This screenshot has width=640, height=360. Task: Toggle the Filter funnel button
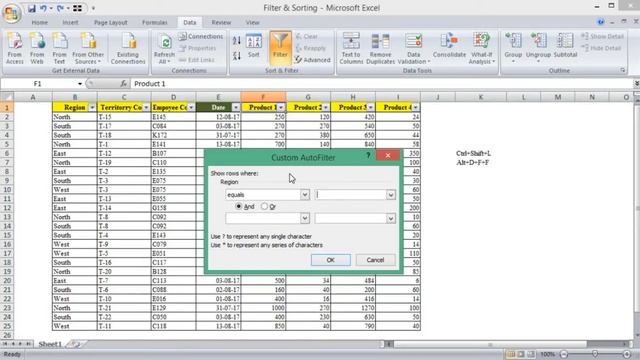(x=280, y=47)
